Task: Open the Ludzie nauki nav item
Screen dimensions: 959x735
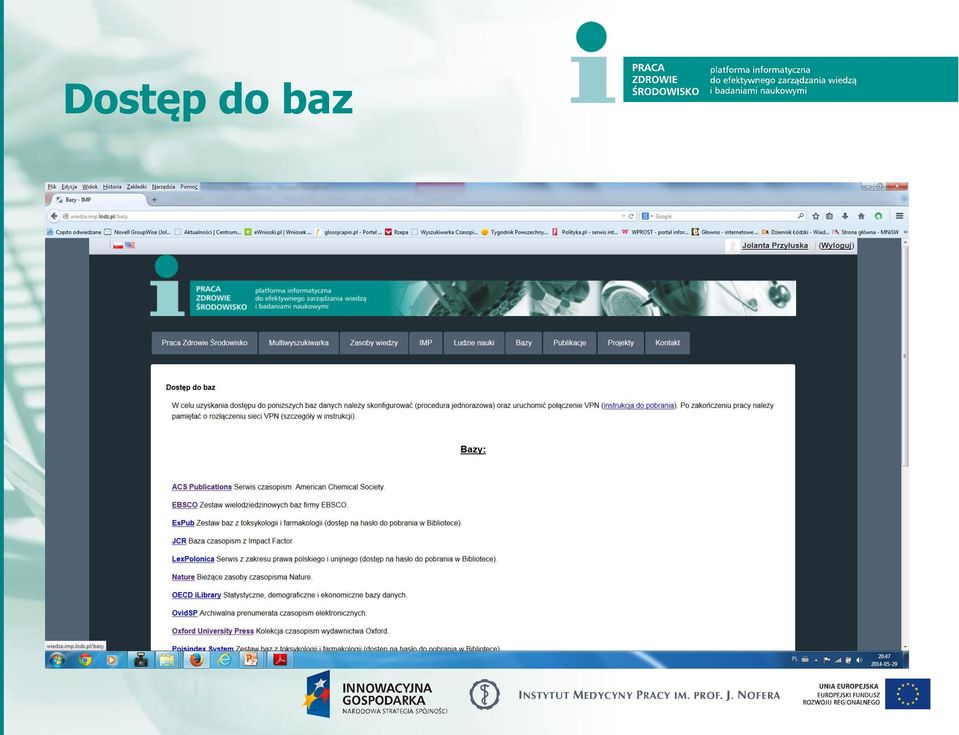Action: click(473, 343)
